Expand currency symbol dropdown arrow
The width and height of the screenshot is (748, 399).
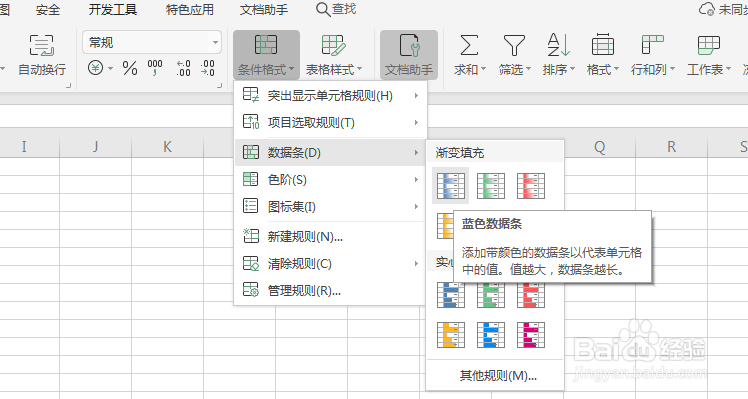point(110,69)
